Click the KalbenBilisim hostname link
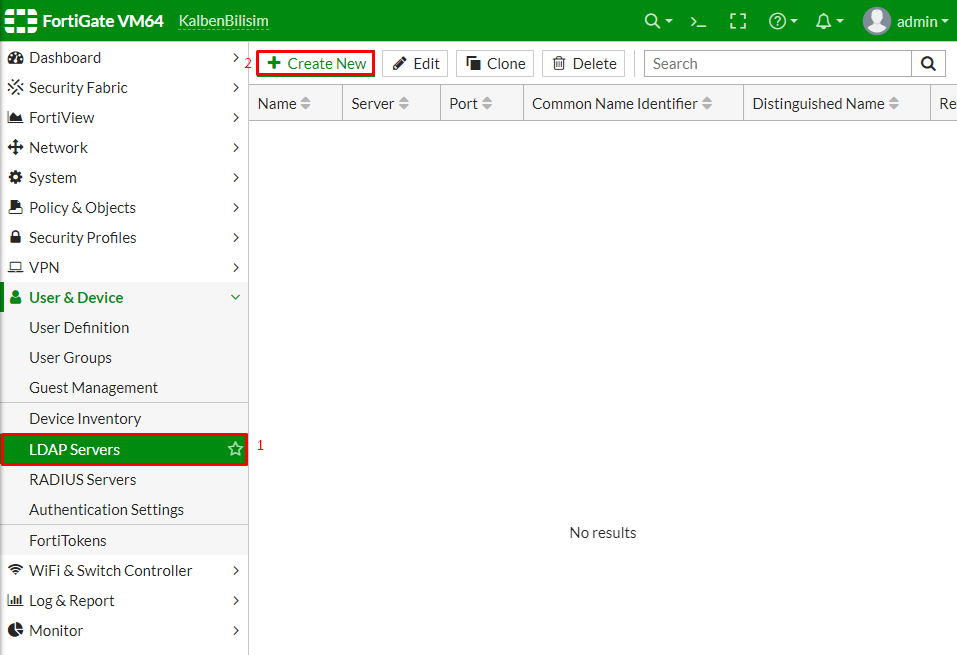Screen dimensions: 957x655 223,21
